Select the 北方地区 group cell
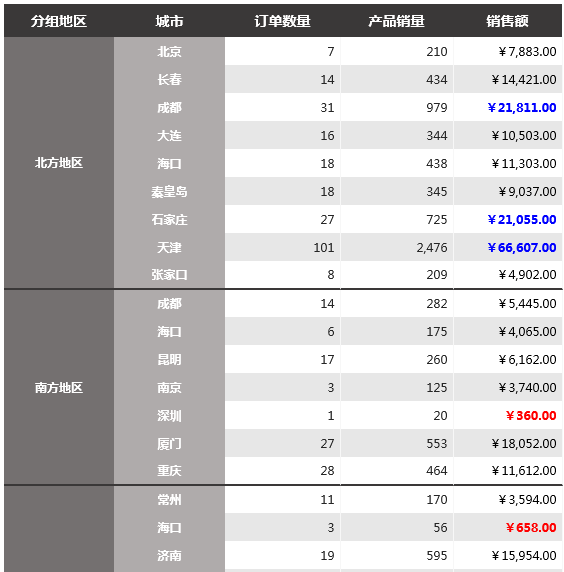Viewport: 564px width, 572px height. click(x=59, y=163)
